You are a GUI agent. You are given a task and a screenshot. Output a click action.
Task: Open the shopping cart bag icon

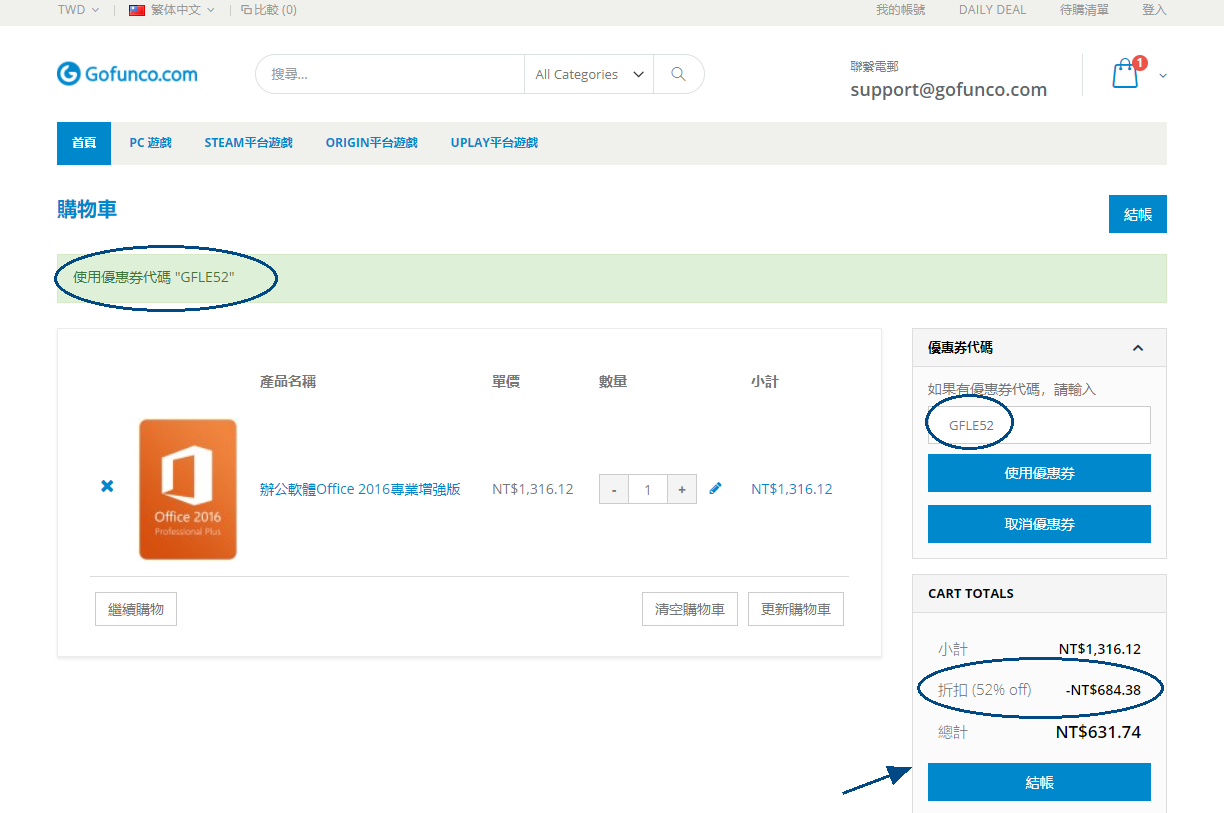(1125, 74)
